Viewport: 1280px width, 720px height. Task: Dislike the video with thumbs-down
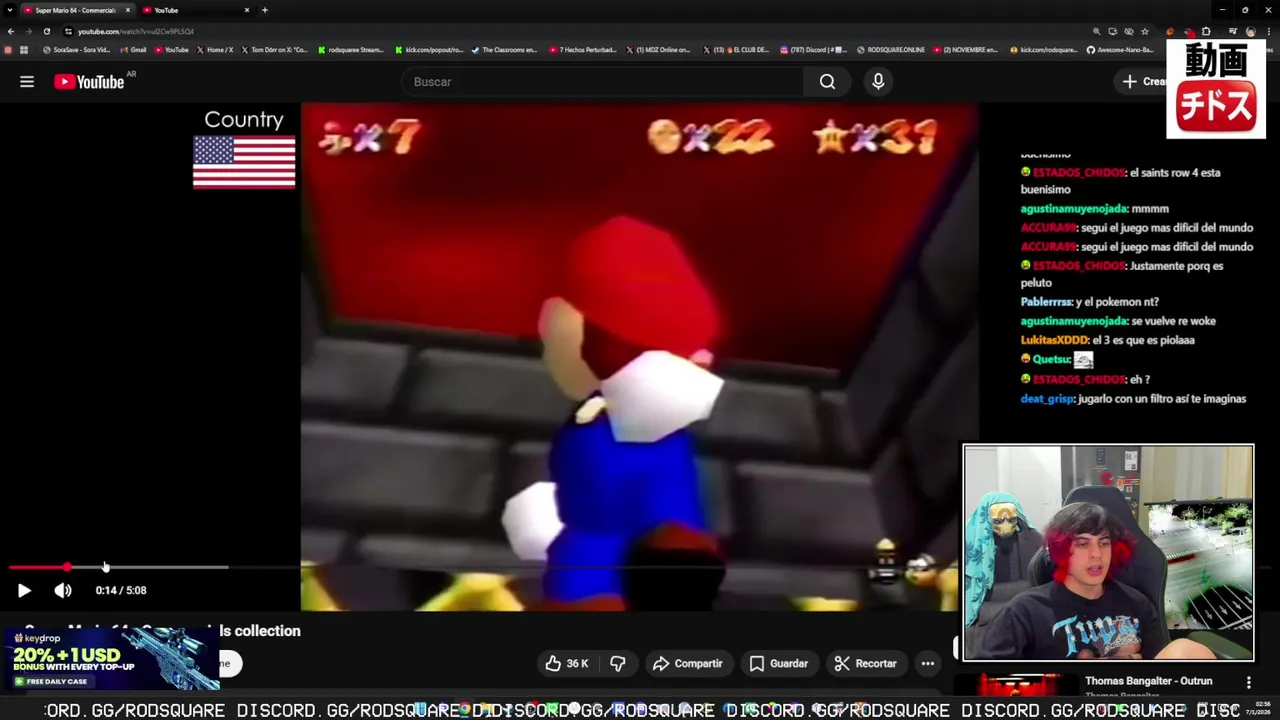tap(618, 664)
